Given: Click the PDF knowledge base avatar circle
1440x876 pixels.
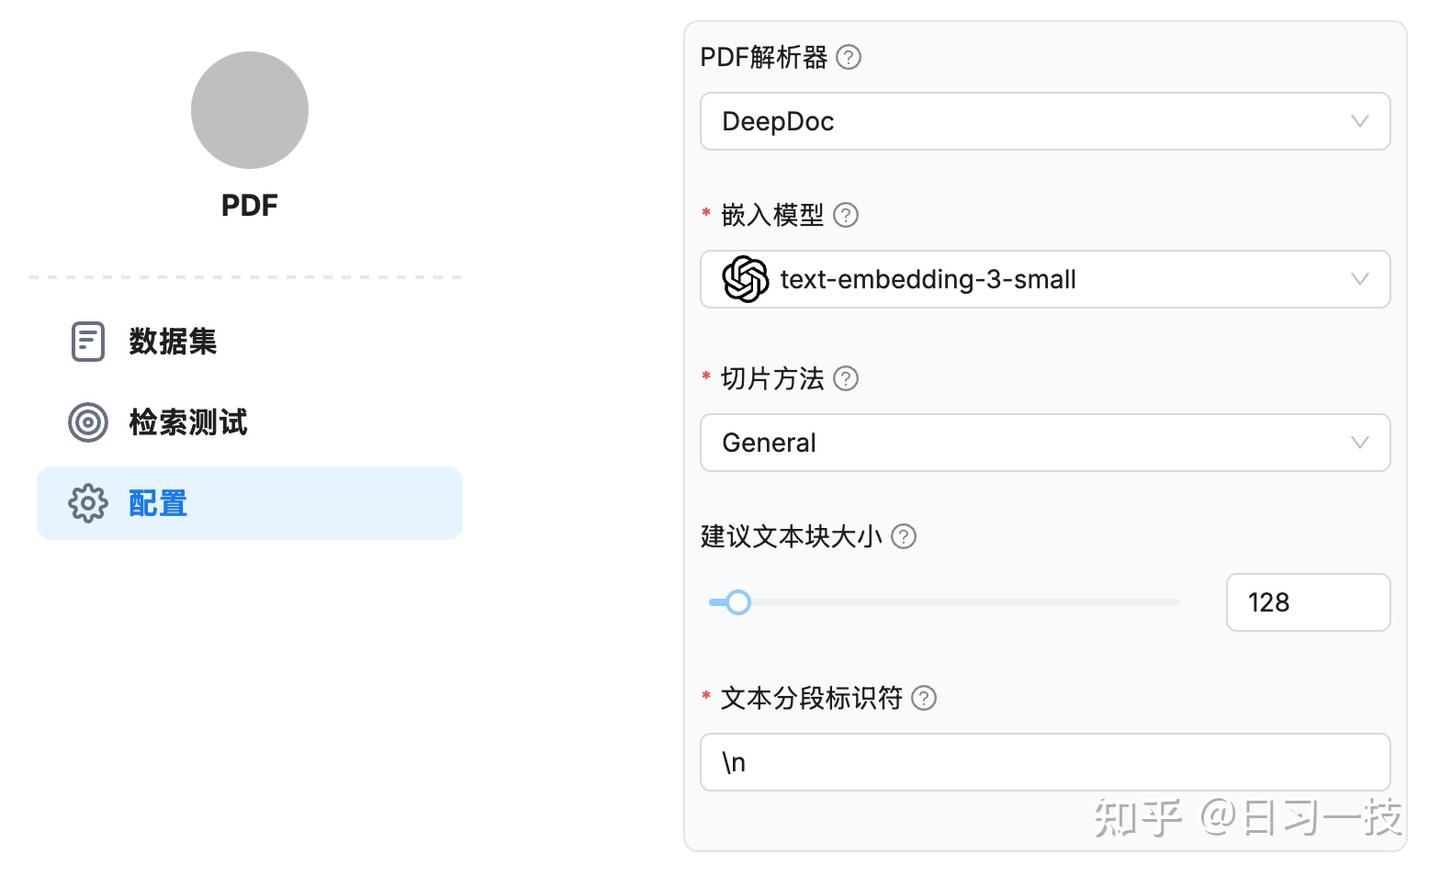Looking at the screenshot, I should [x=249, y=110].
